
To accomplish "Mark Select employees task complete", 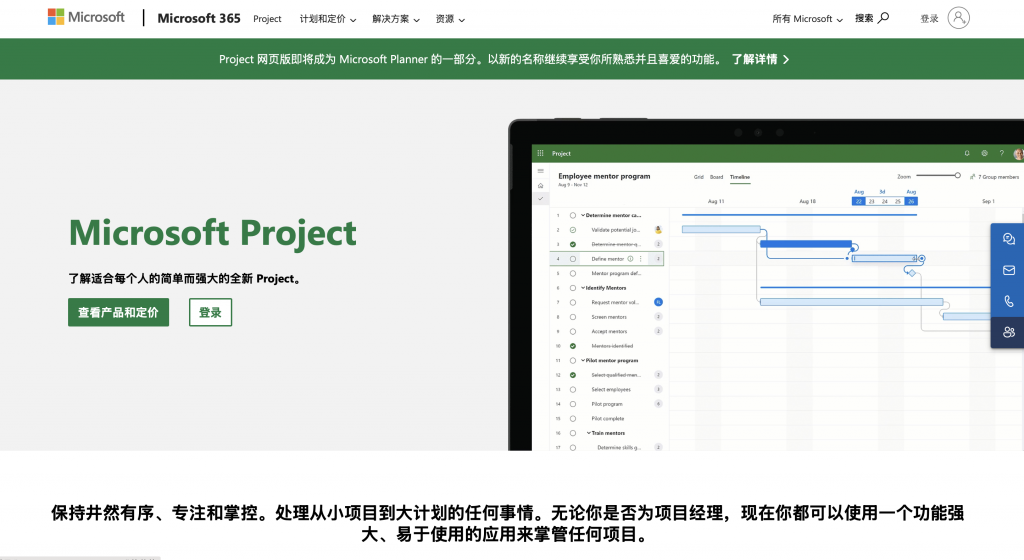I will pyautogui.click(x=573, y=390).
